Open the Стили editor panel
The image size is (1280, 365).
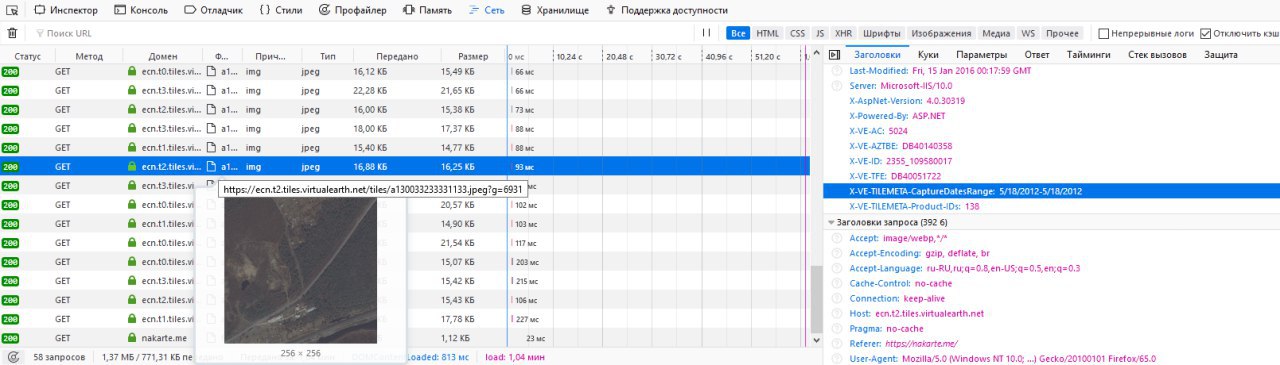click(281, 10)
